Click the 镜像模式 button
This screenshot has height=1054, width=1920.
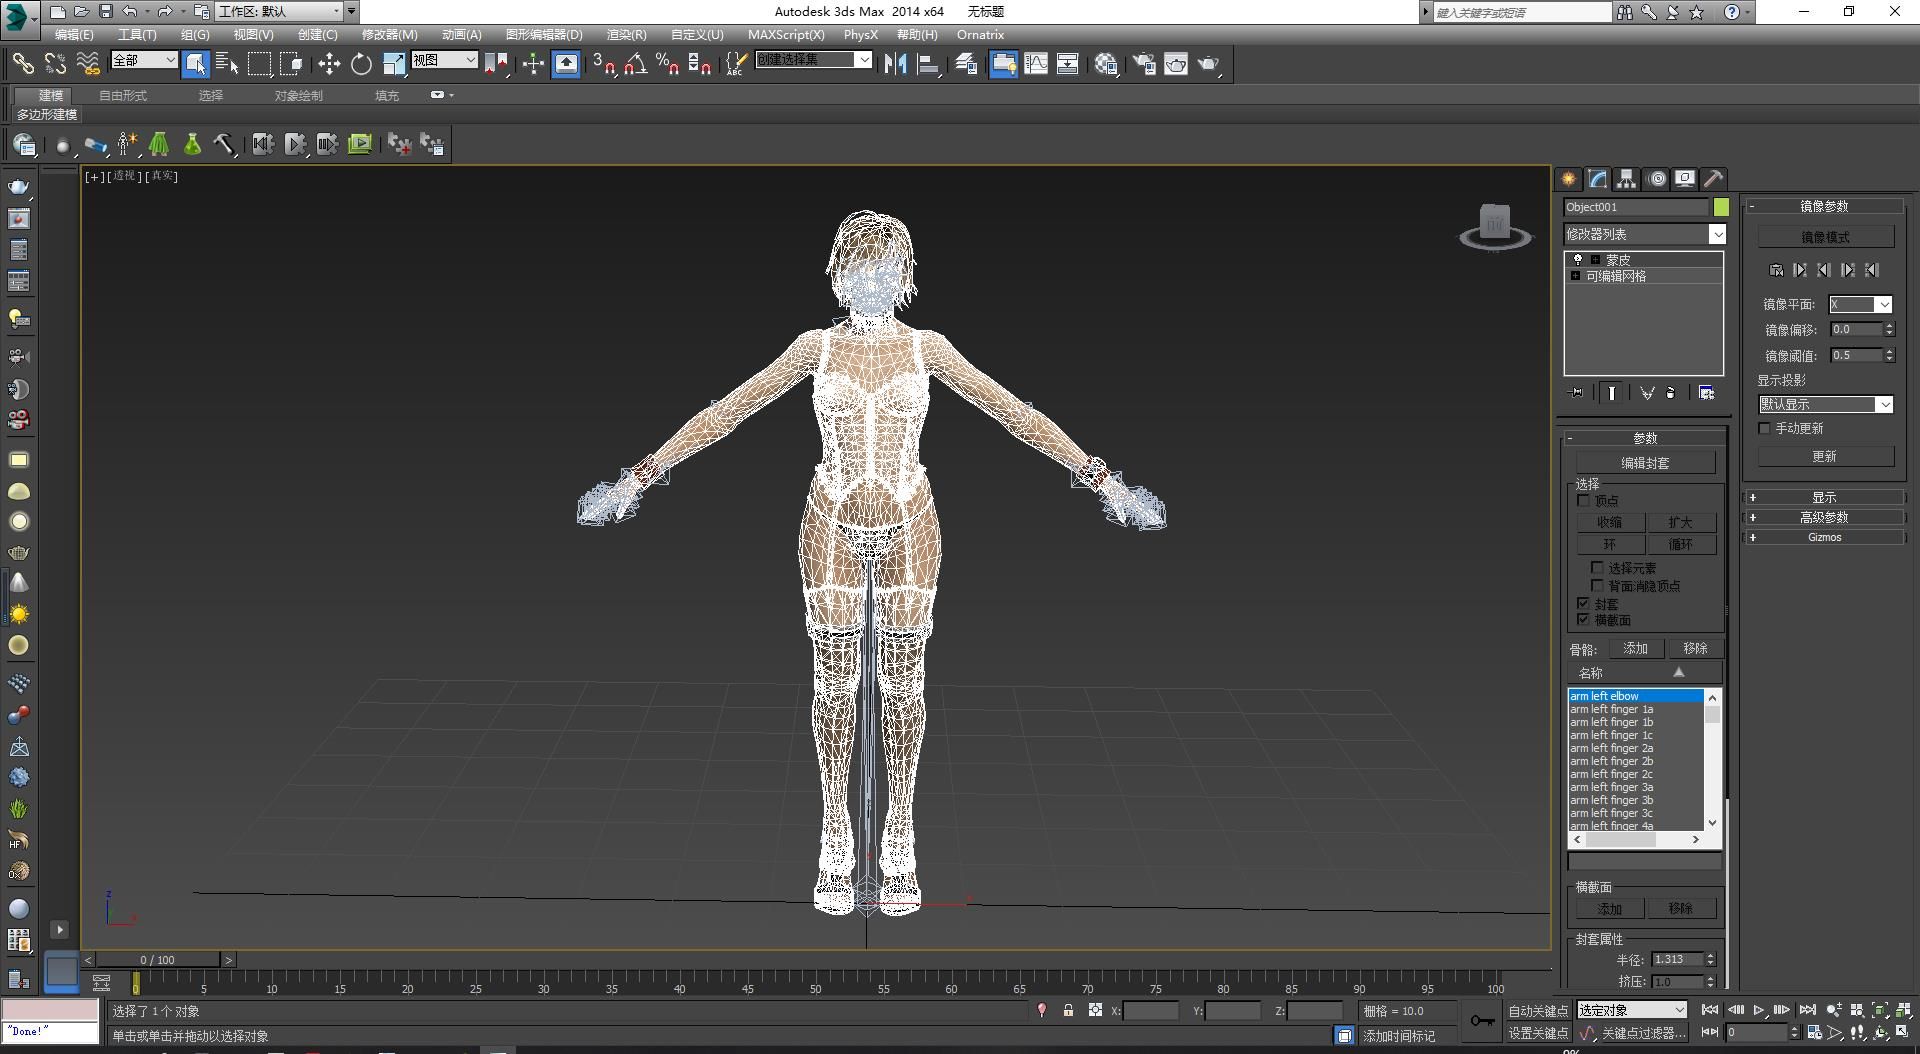tap(1825, 237)
